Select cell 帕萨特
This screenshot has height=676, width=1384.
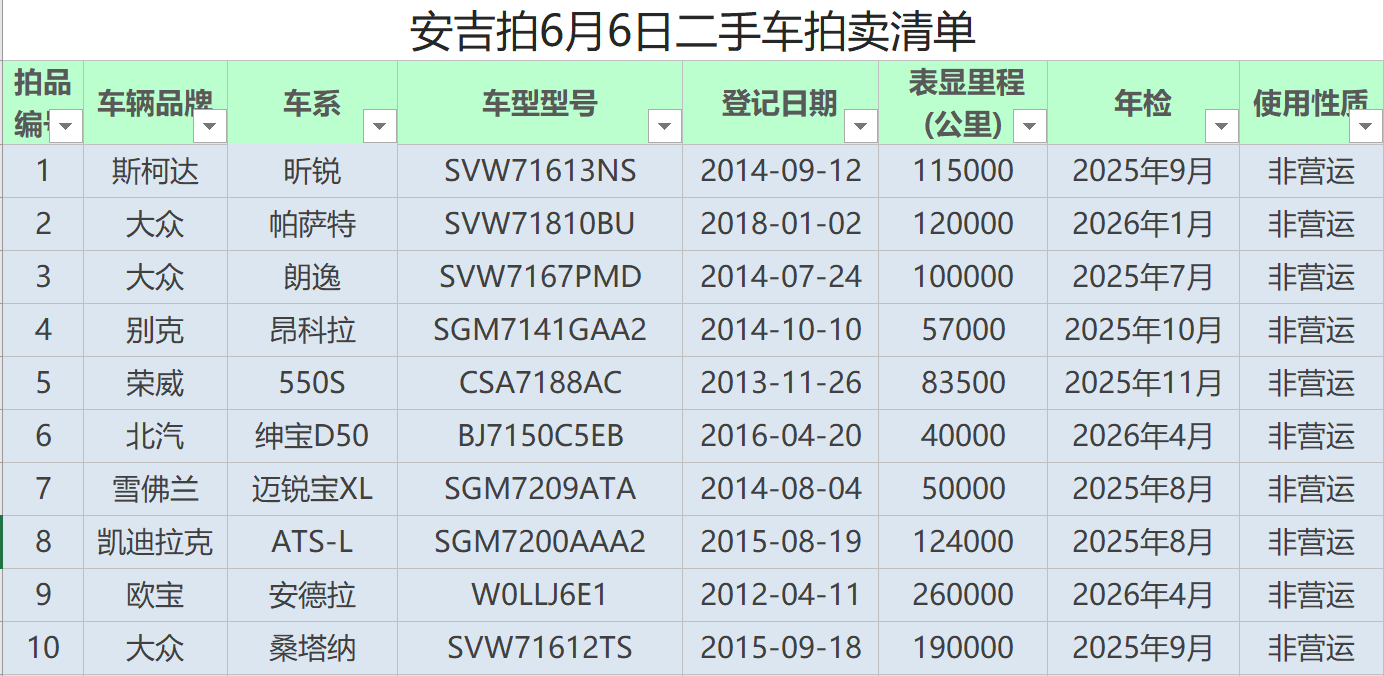point(312,224)
